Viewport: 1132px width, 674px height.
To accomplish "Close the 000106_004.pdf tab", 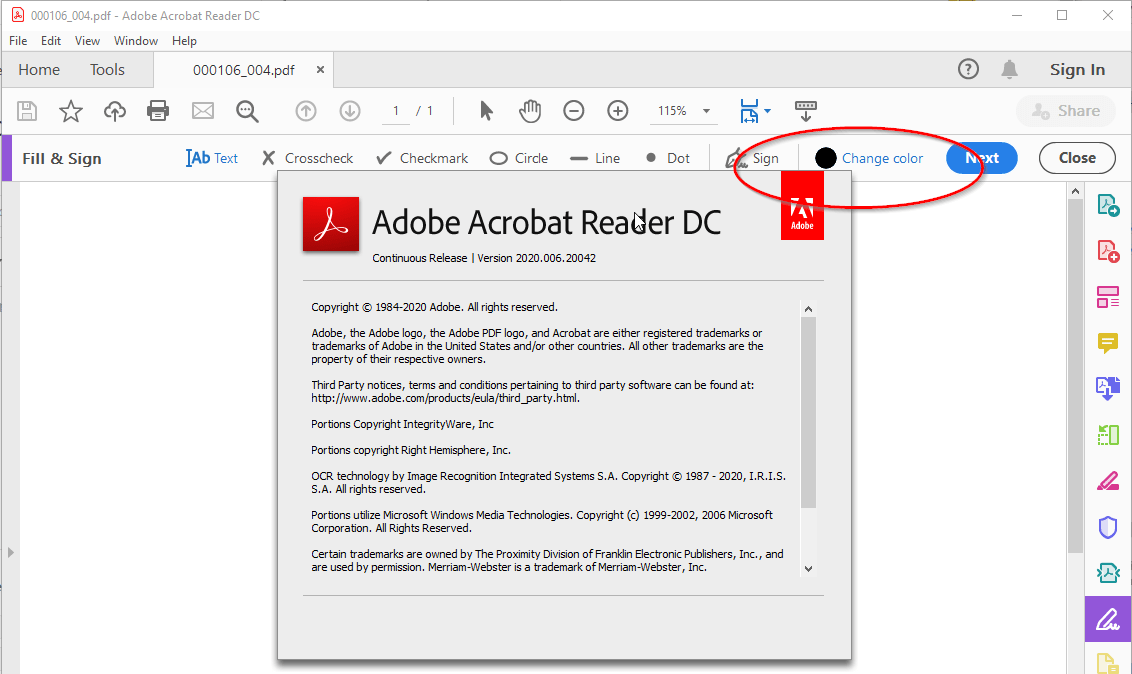I will (321, 69).
